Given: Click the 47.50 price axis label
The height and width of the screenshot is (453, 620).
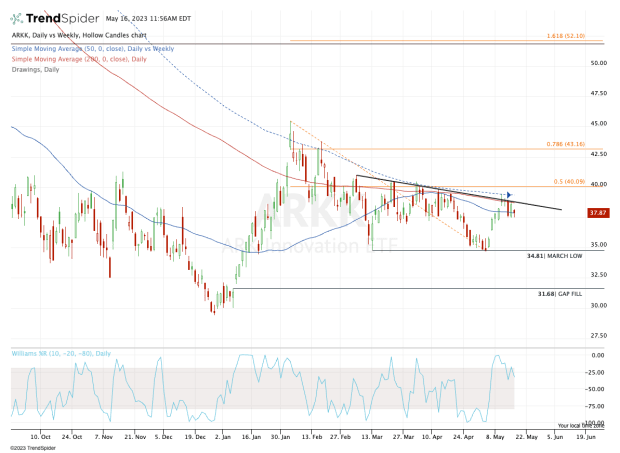Looking at the screenshot, I should click(599, 93).
